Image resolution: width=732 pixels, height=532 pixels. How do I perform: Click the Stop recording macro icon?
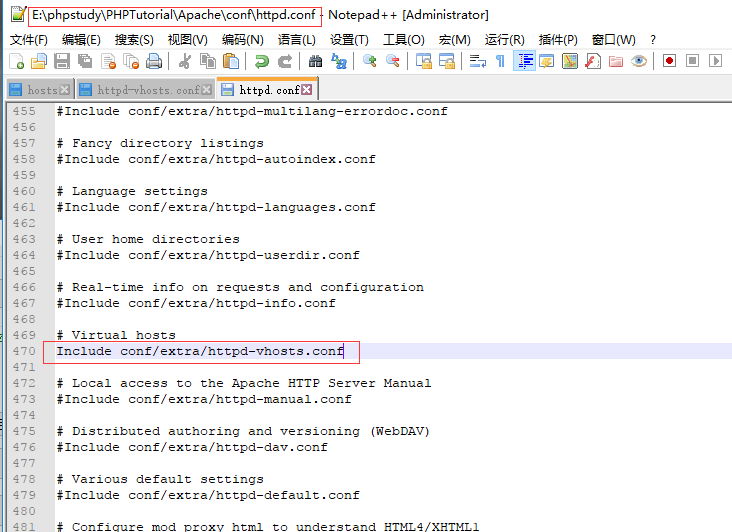point(692,61)
